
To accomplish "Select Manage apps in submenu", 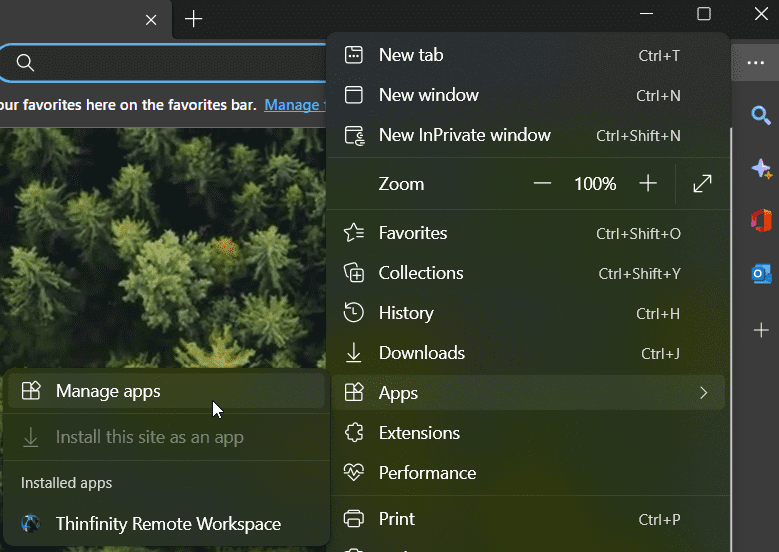I will pyautogui.click(x=166, y=391).
